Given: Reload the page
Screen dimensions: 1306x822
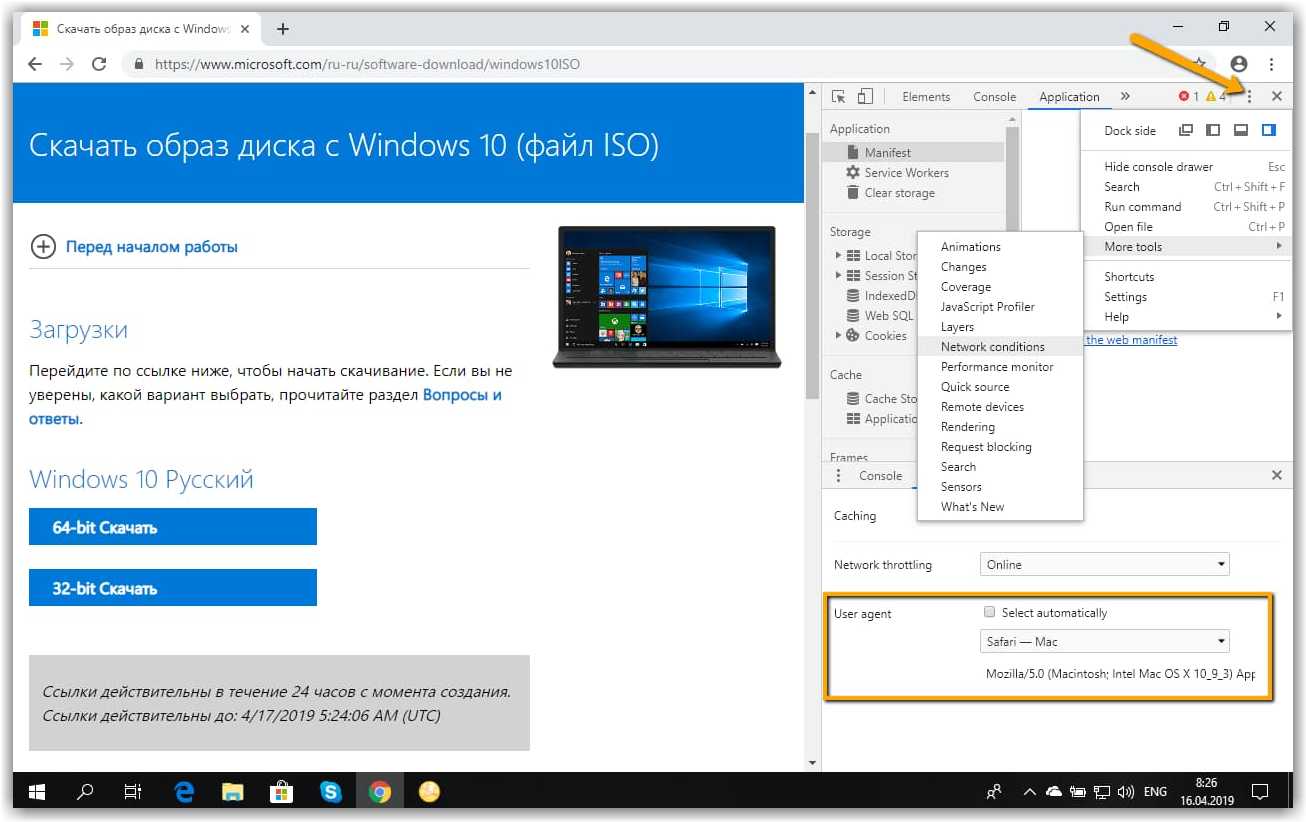Looking at the screenshot, I should [99, 64].
